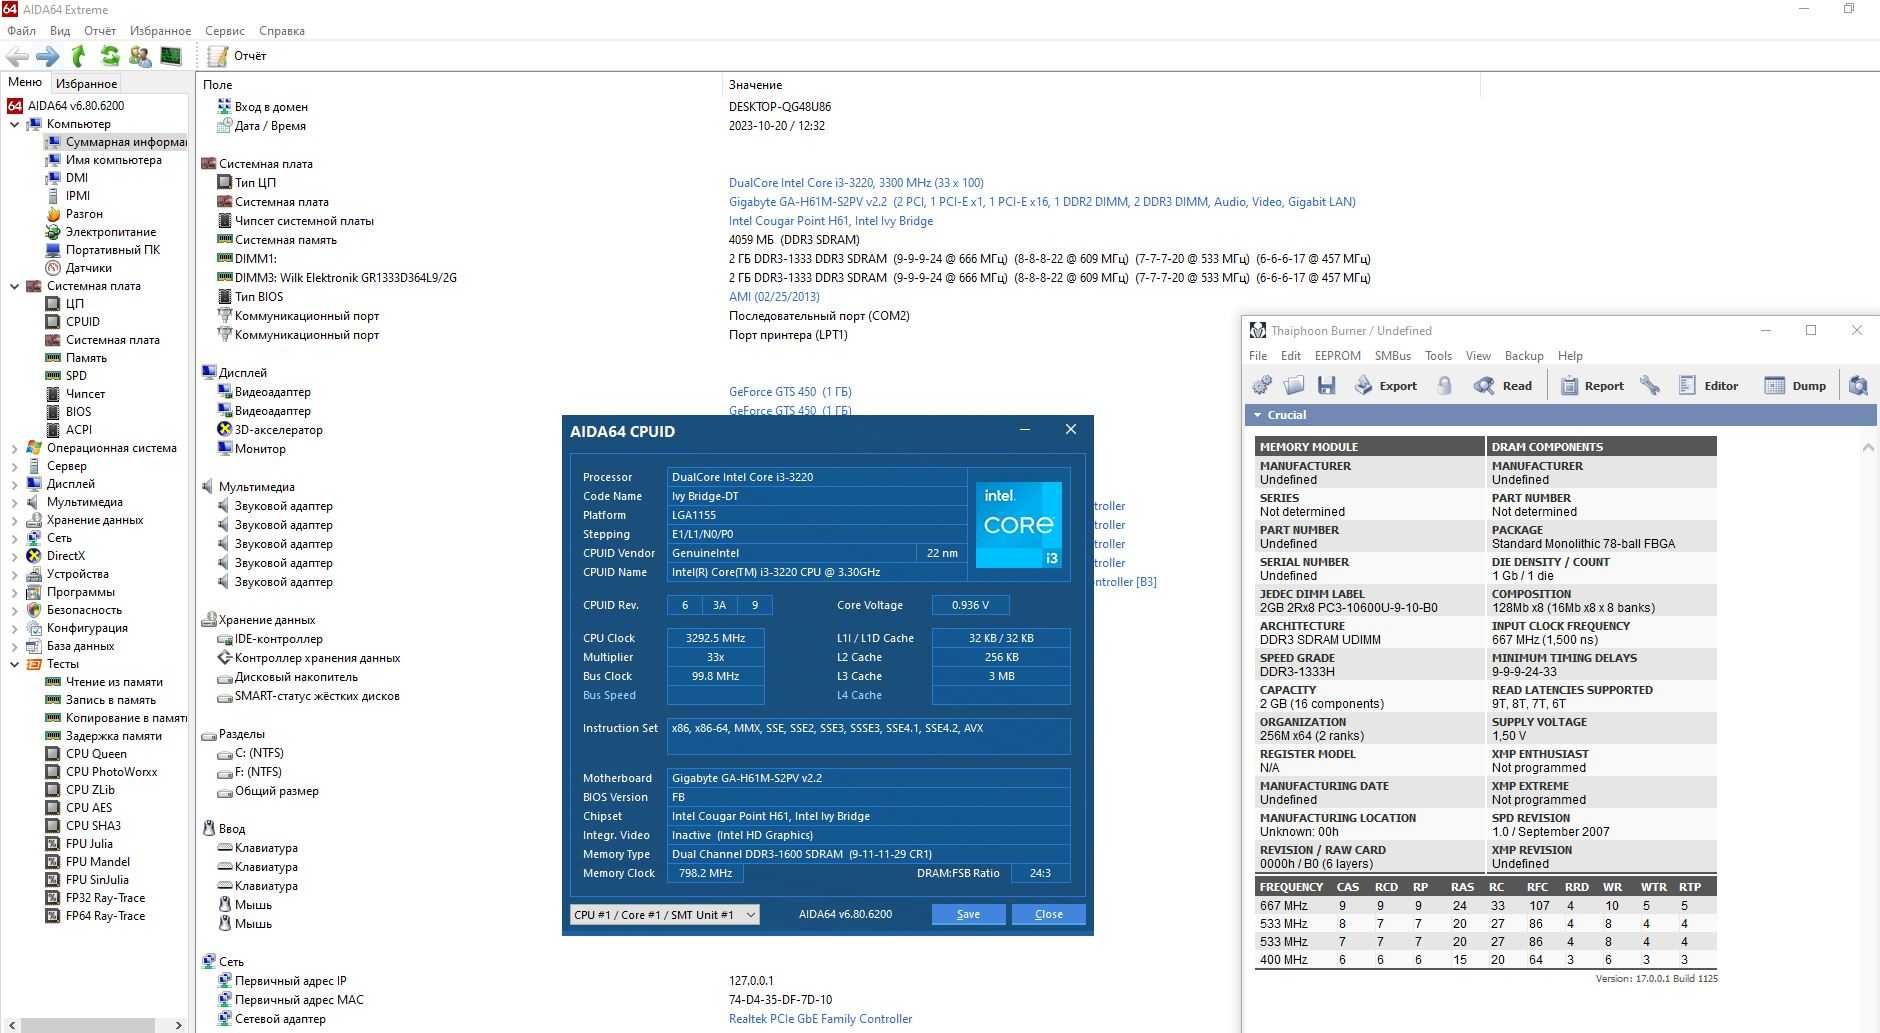Click the Thaiphoon panel scroll-up arrow
Screen dimensions: 1880x1033
click(x=1868, y=447)
